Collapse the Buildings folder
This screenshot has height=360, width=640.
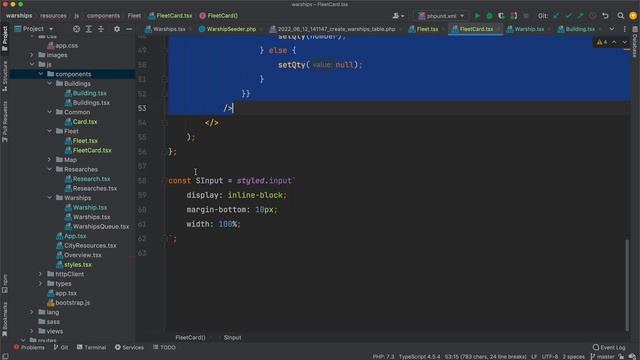click(x=49, y=83)
